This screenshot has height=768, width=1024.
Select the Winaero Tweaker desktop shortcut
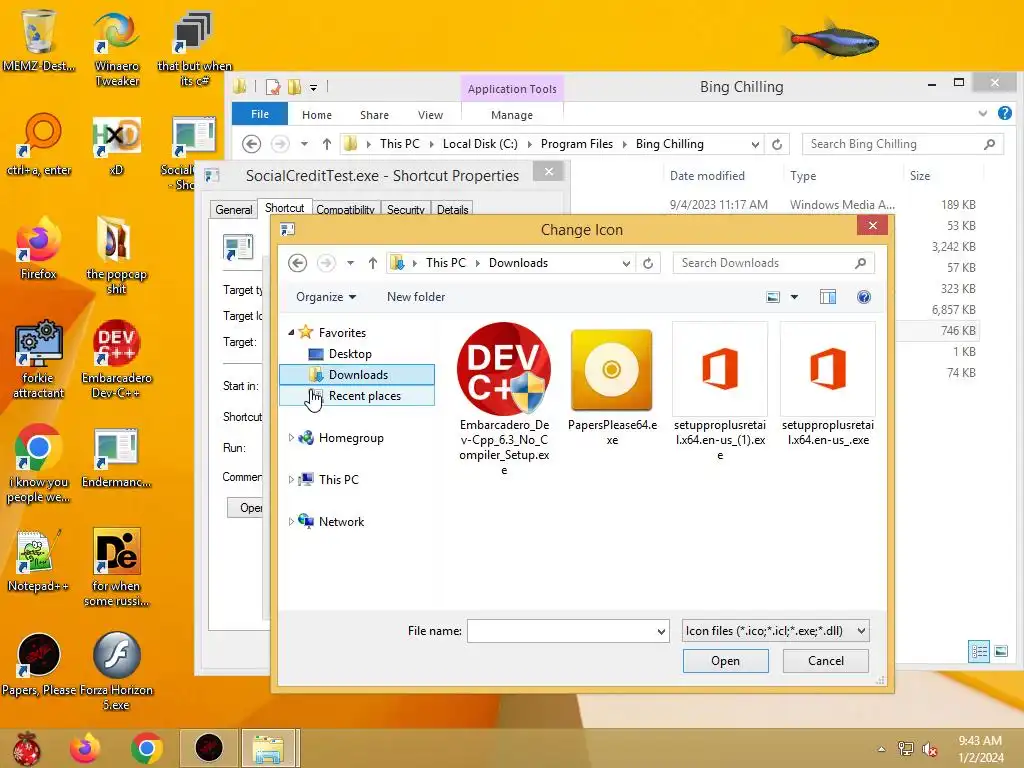point(116,50)
